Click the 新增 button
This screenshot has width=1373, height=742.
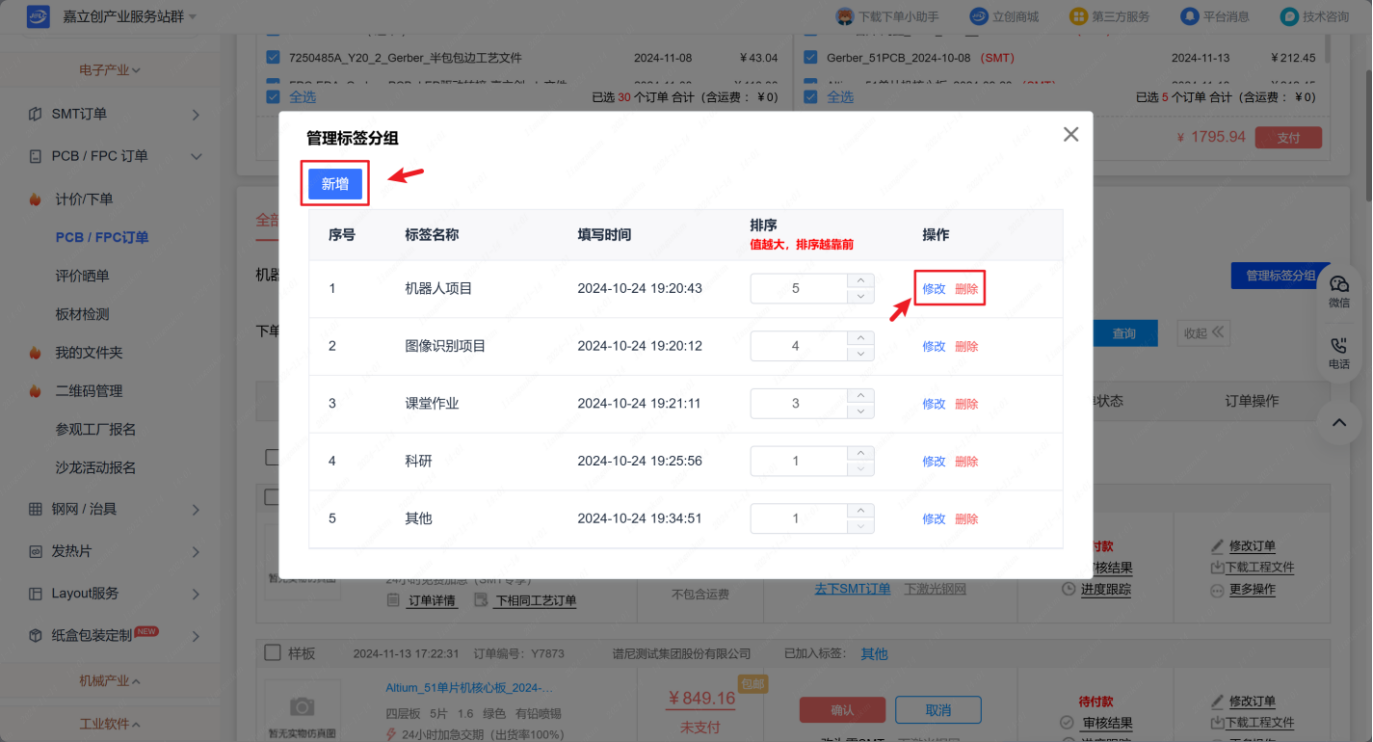335,184
